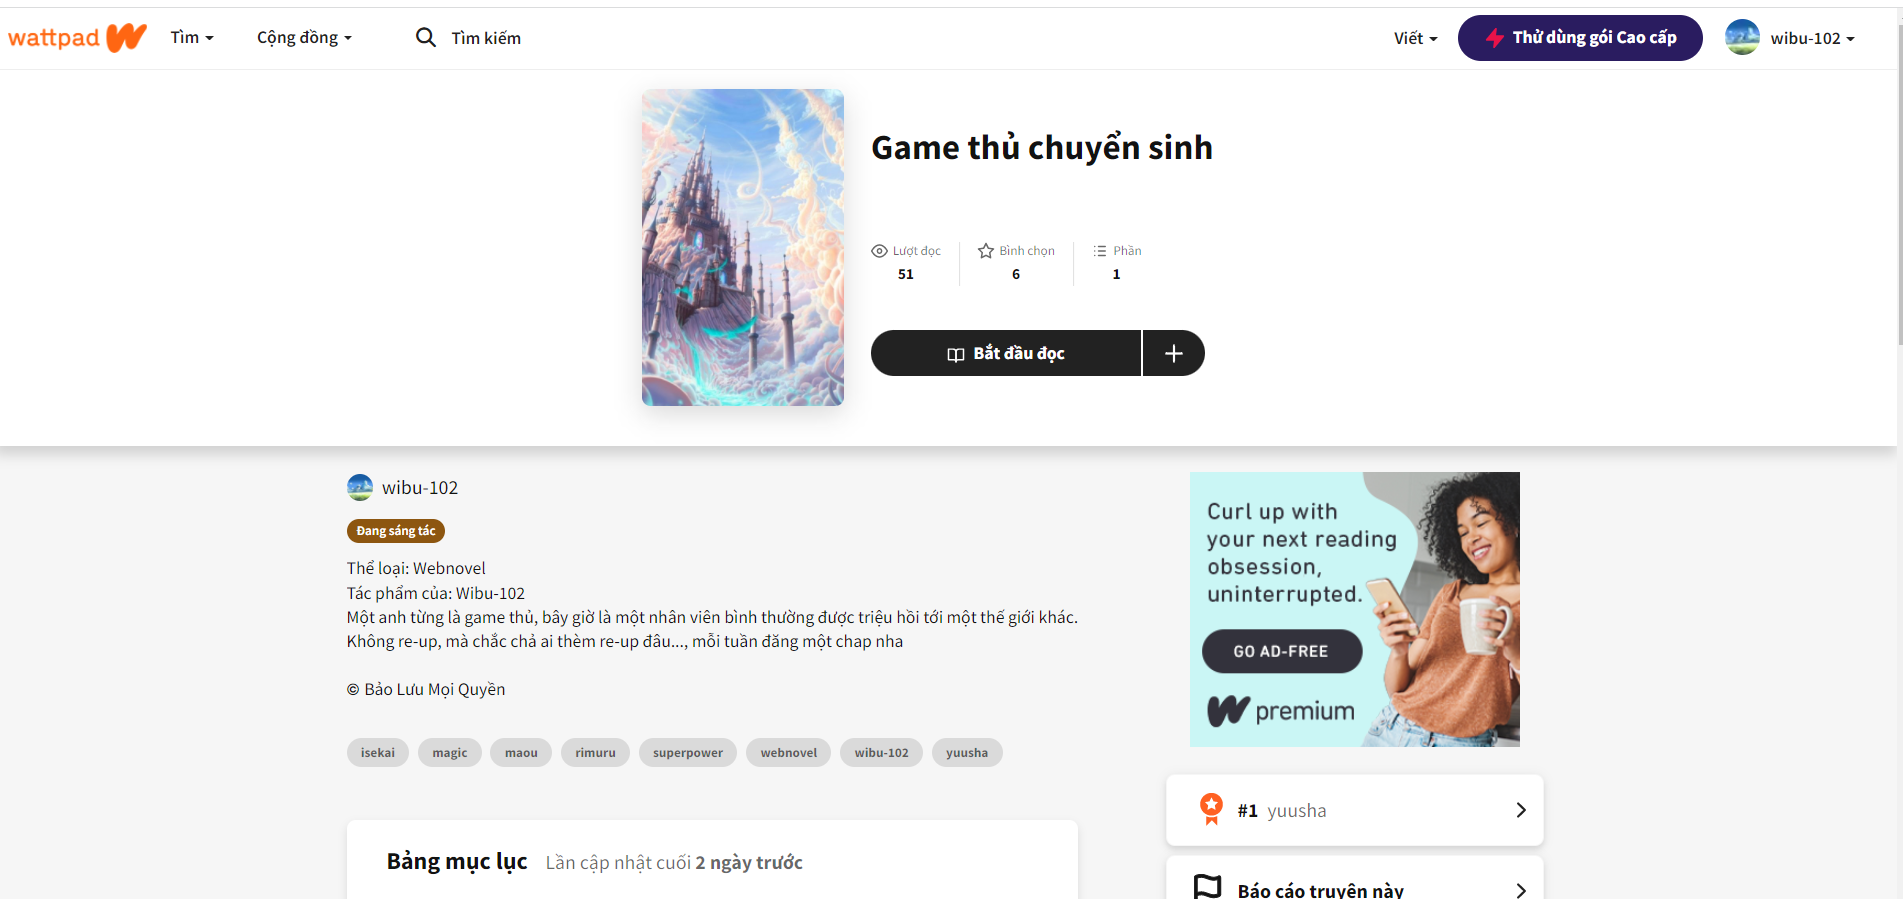Select the isekai tag
This screenshot has width=1903, height=899.
click(x=378, y=753)
